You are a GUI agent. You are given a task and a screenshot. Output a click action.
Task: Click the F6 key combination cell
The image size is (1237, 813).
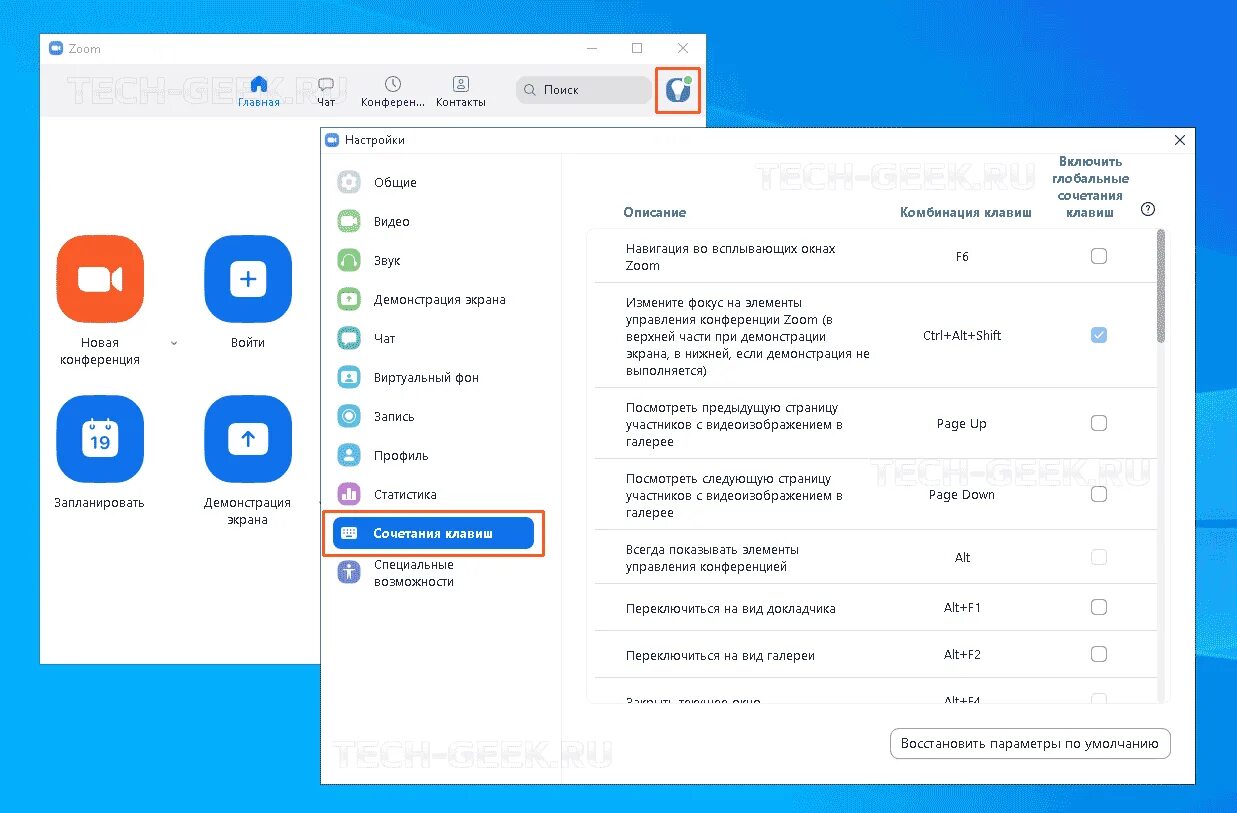(962, 257)
